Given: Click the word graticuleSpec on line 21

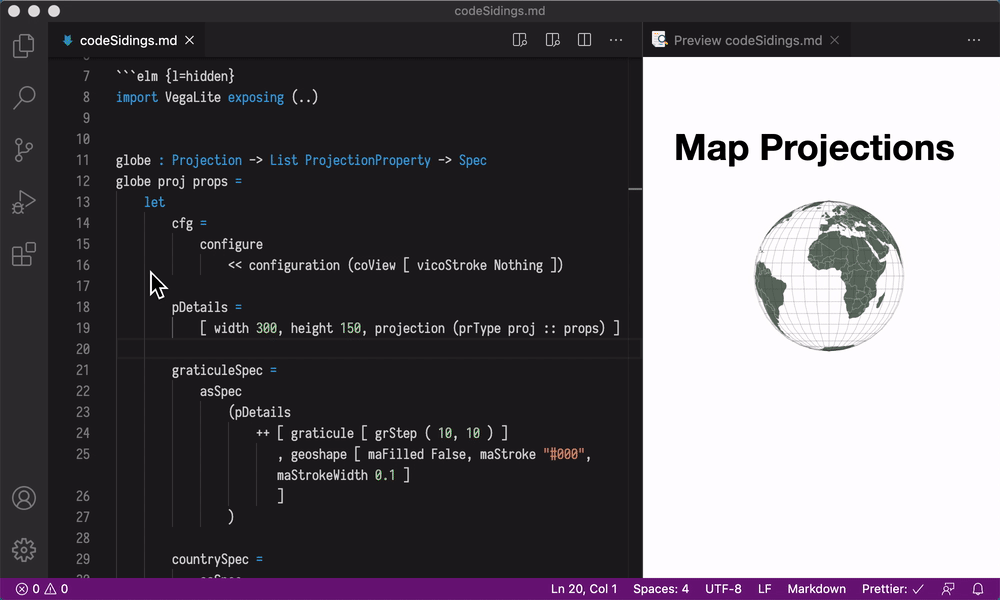Looking at the screenshot, I should (217, 370).
